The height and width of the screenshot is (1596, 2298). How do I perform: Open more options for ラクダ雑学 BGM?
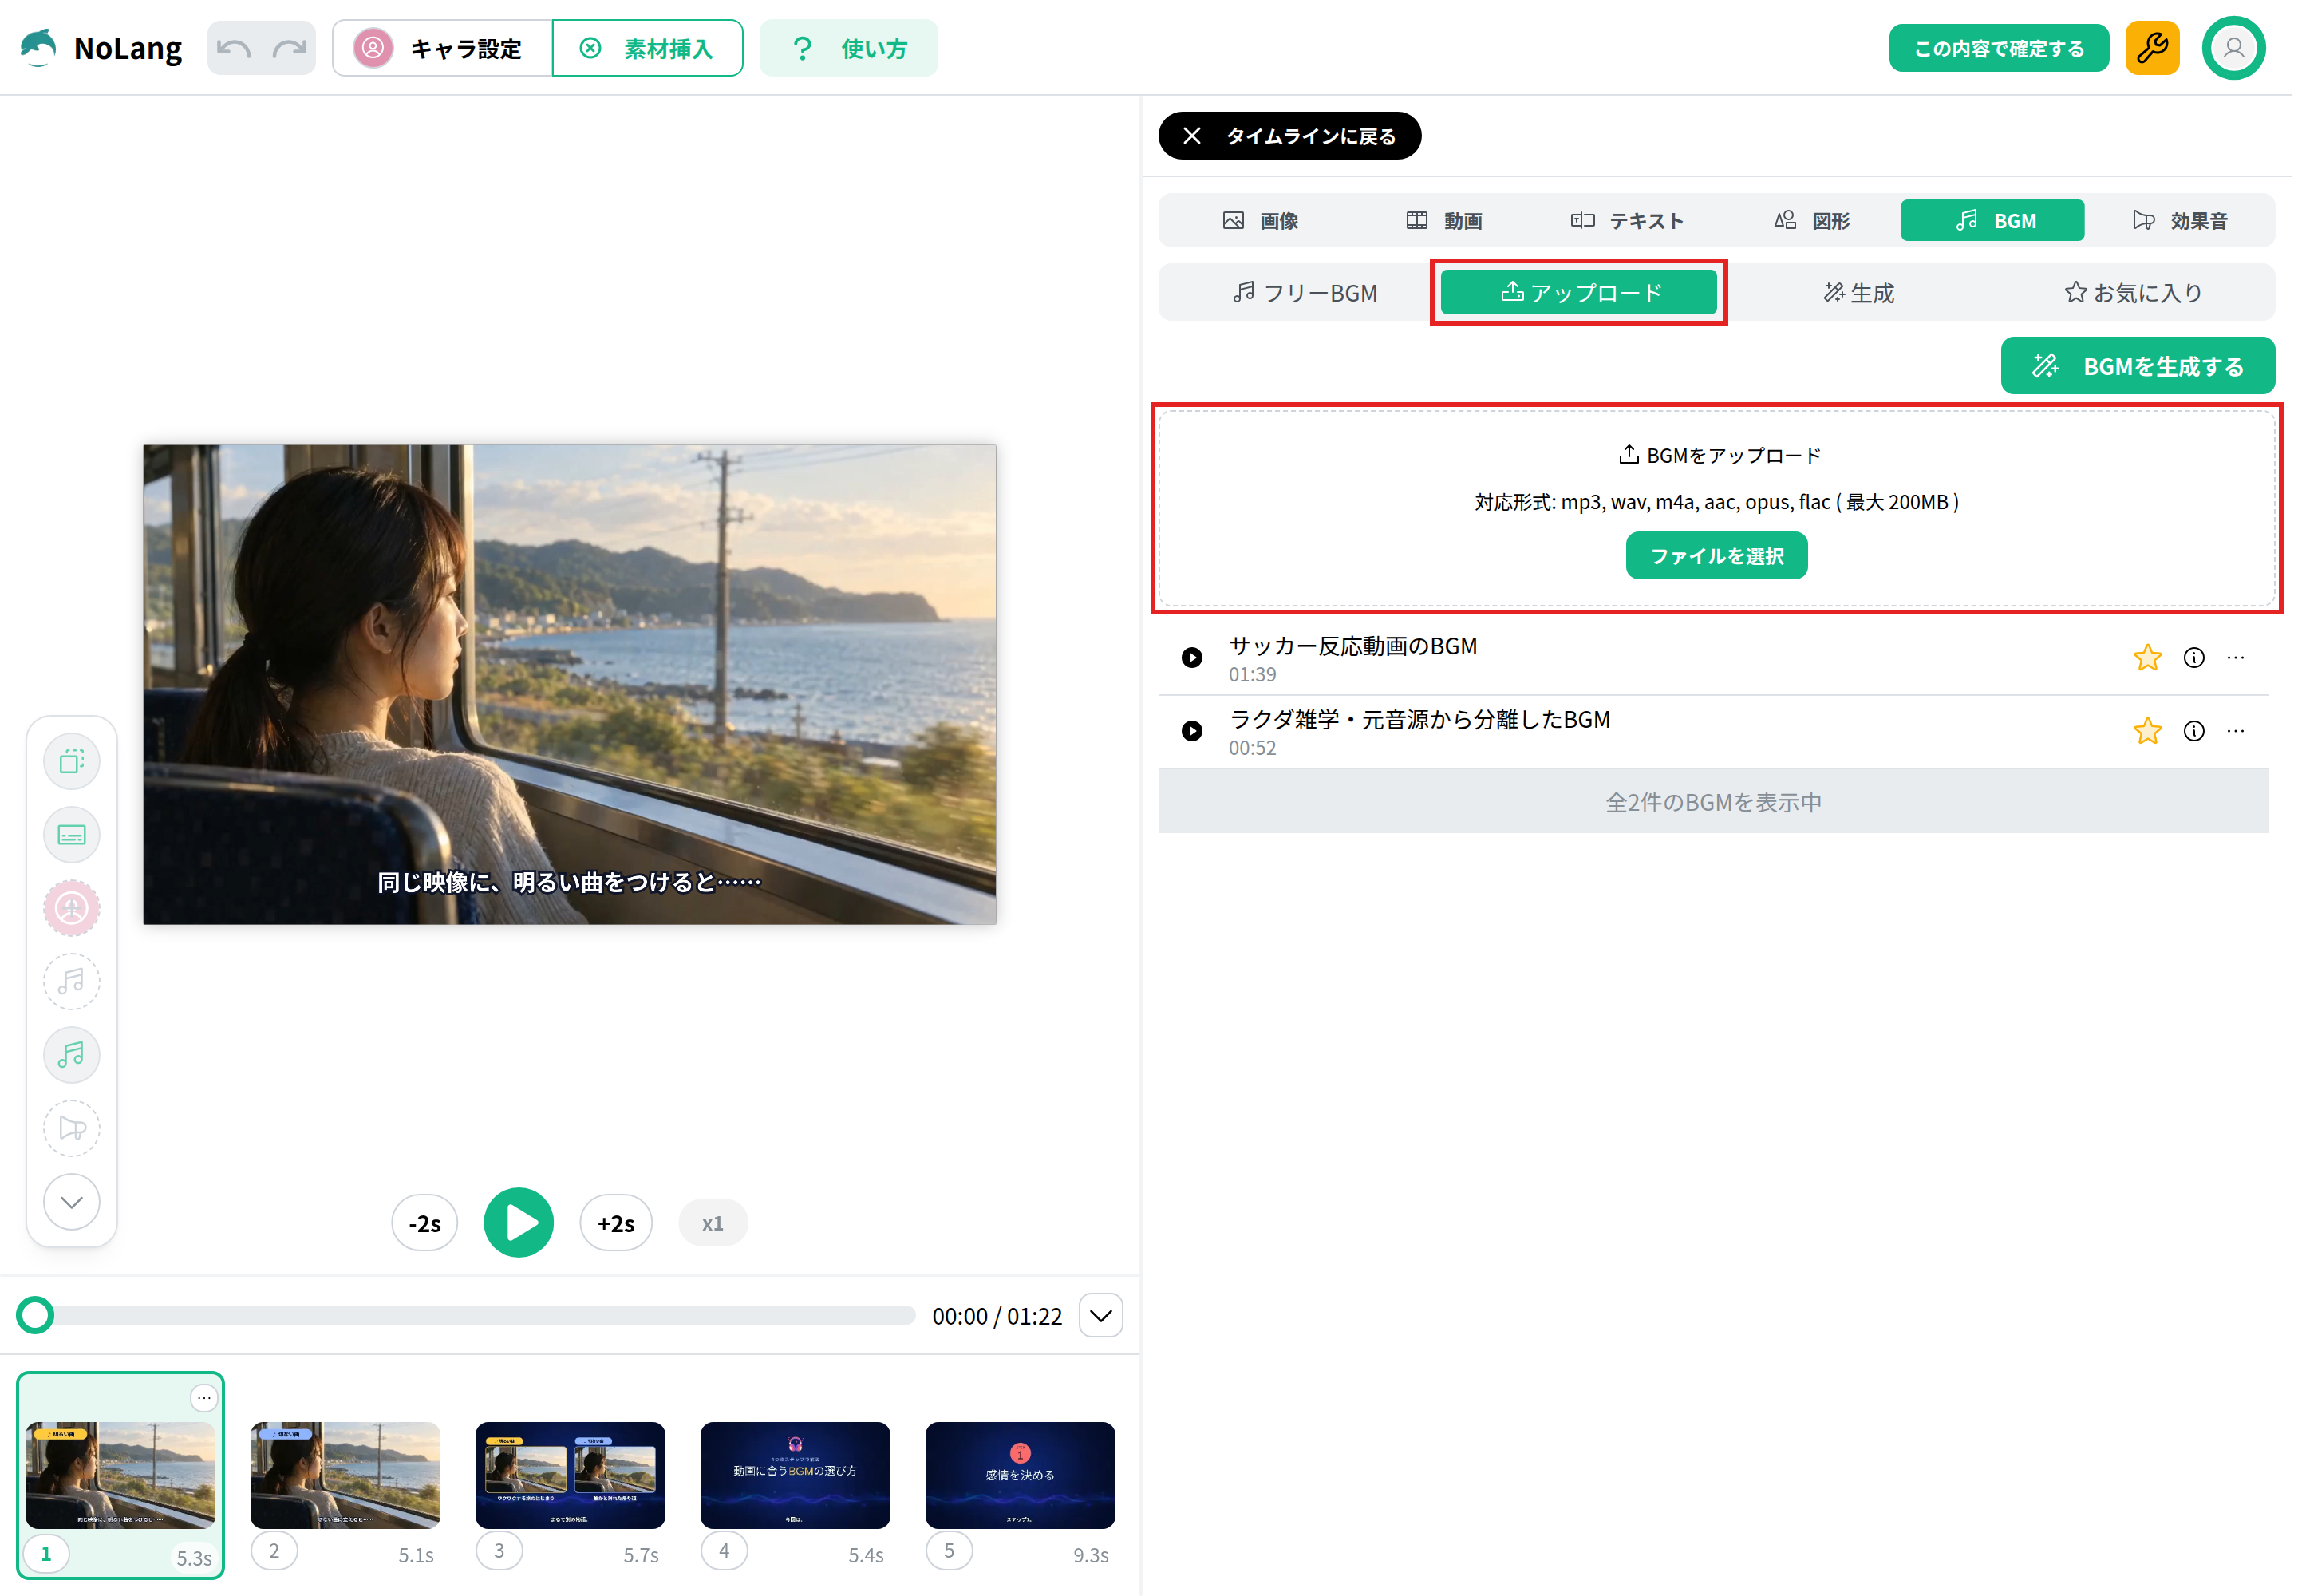2235,731
